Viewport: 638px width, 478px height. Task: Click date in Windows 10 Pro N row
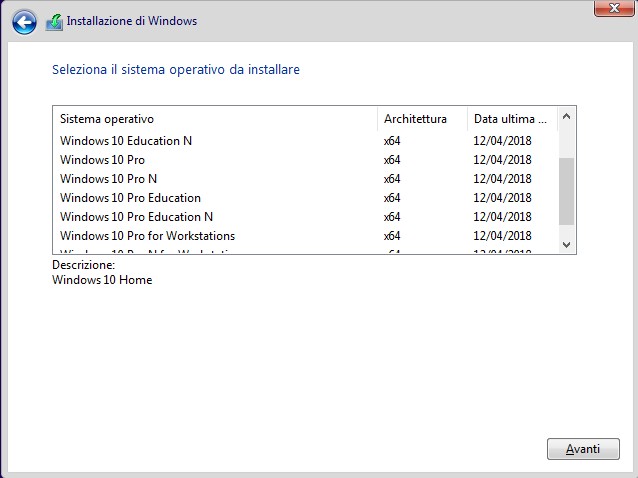503,179
